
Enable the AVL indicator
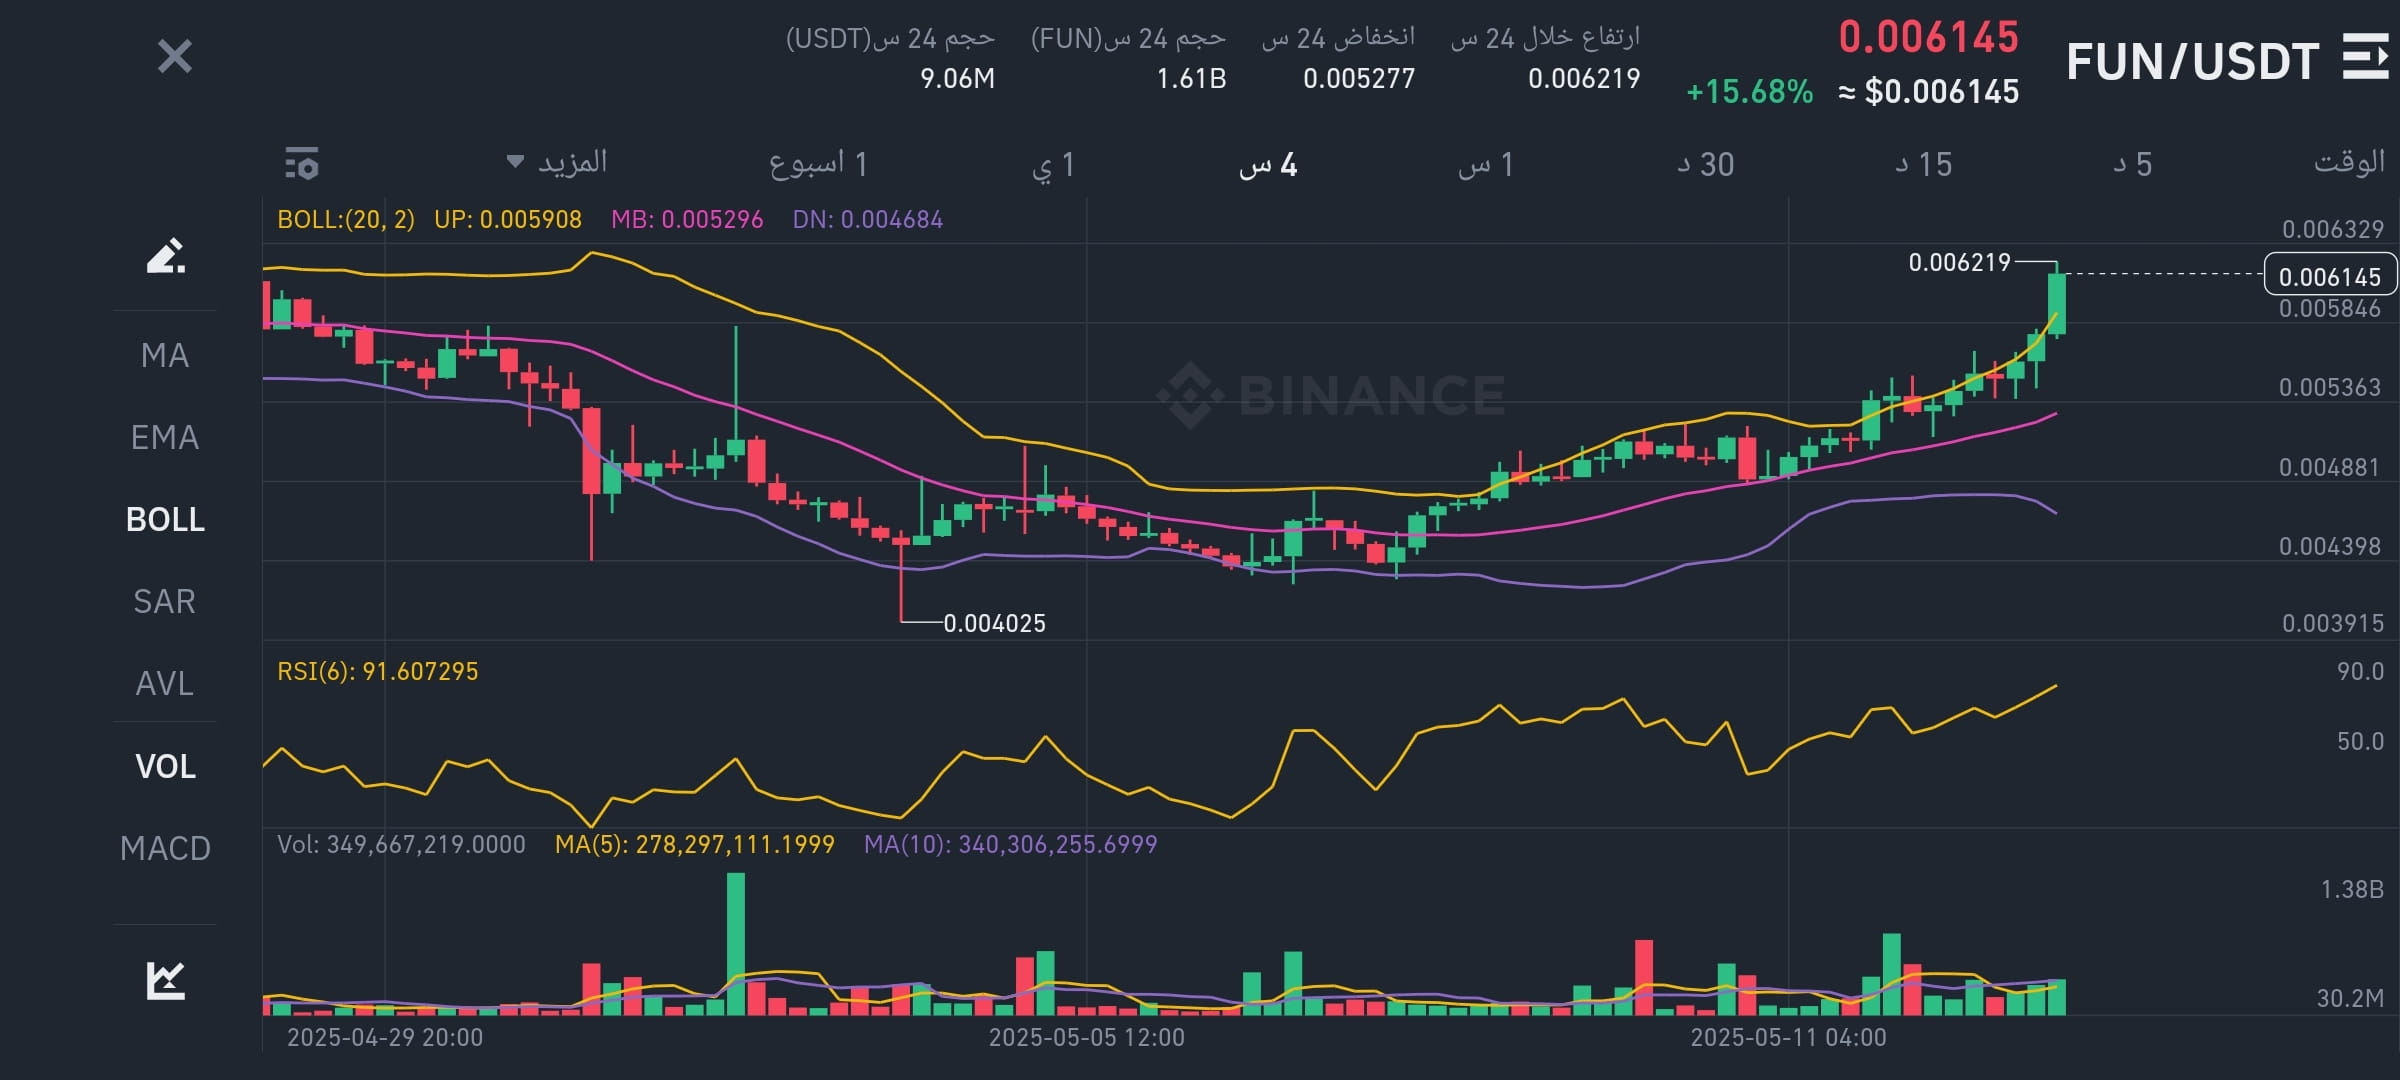(x=165, y=683)
